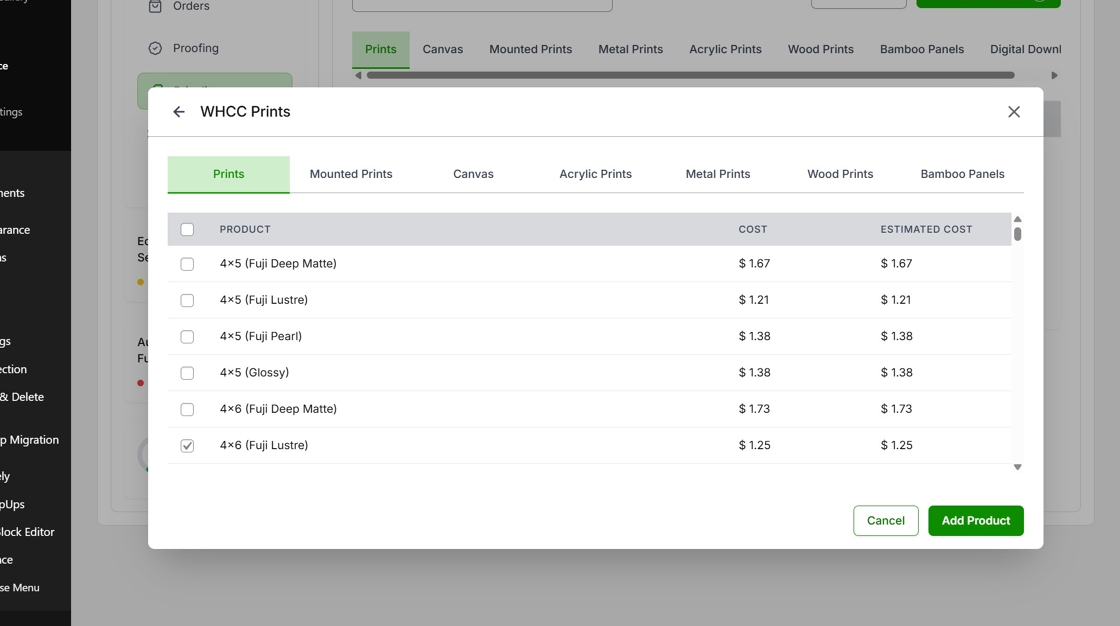1120x626 pixels.
Task: Click the COST column header
Action: pos(753,229)
